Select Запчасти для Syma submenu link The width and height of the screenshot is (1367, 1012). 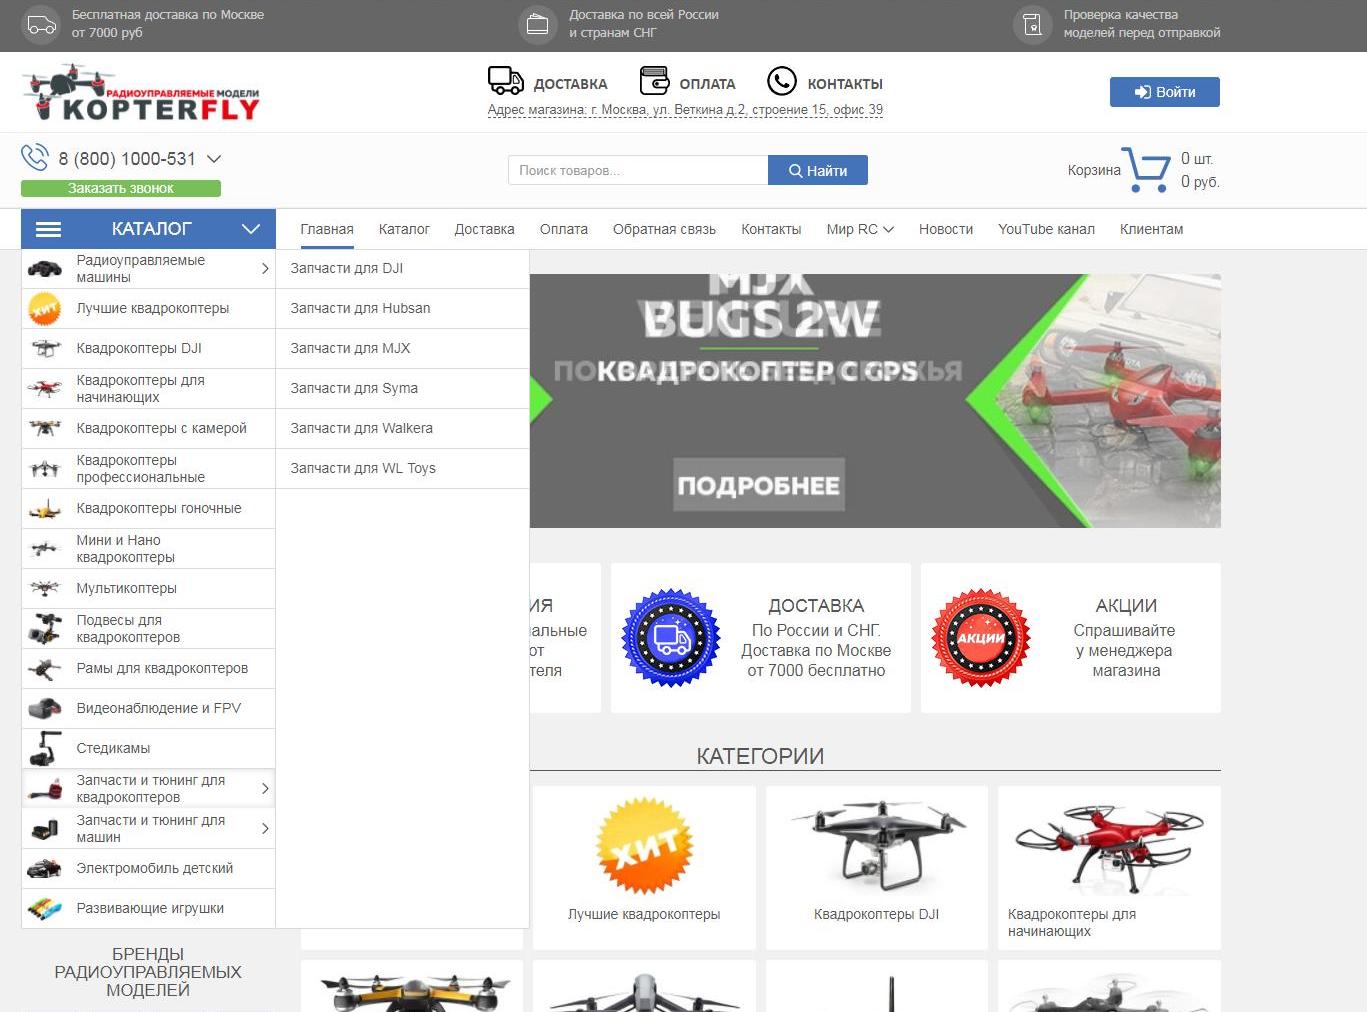tap(354, 388)
